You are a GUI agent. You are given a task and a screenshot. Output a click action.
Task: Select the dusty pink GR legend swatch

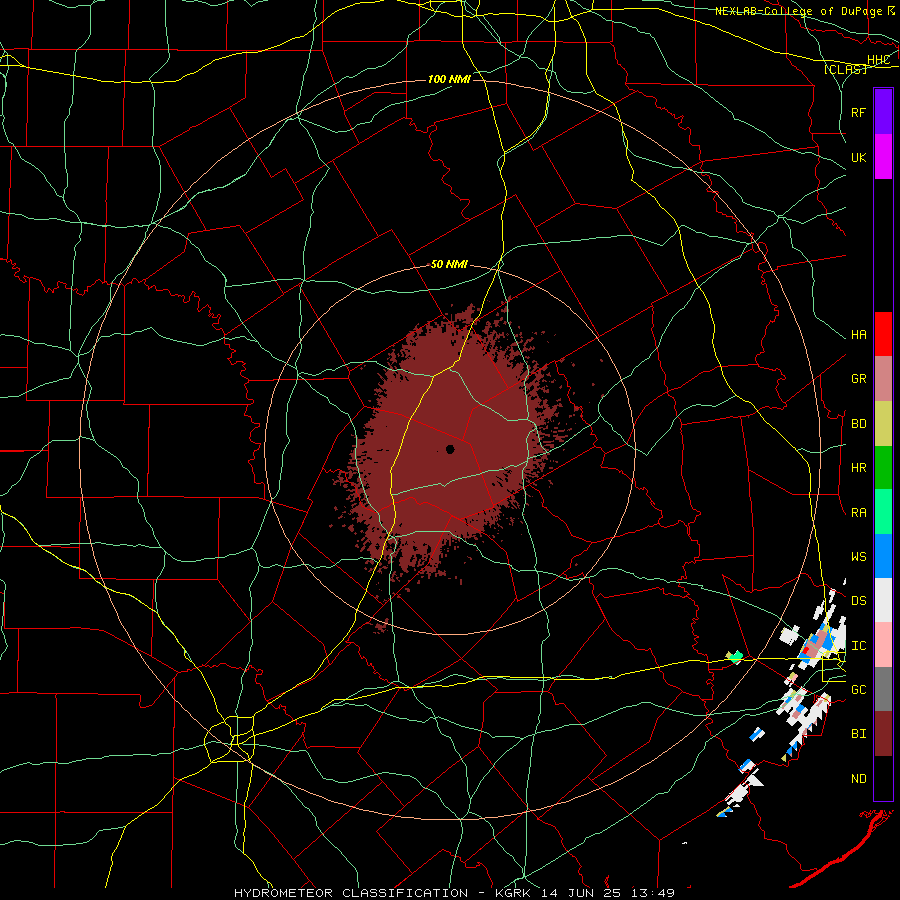(x=883, y=379)
